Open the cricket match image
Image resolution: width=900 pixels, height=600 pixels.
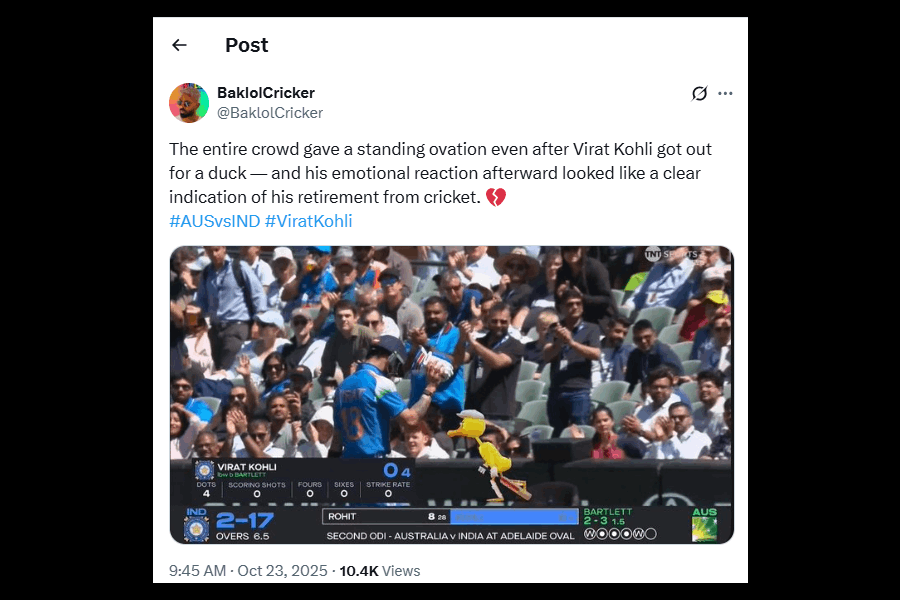tap(452, 395)
